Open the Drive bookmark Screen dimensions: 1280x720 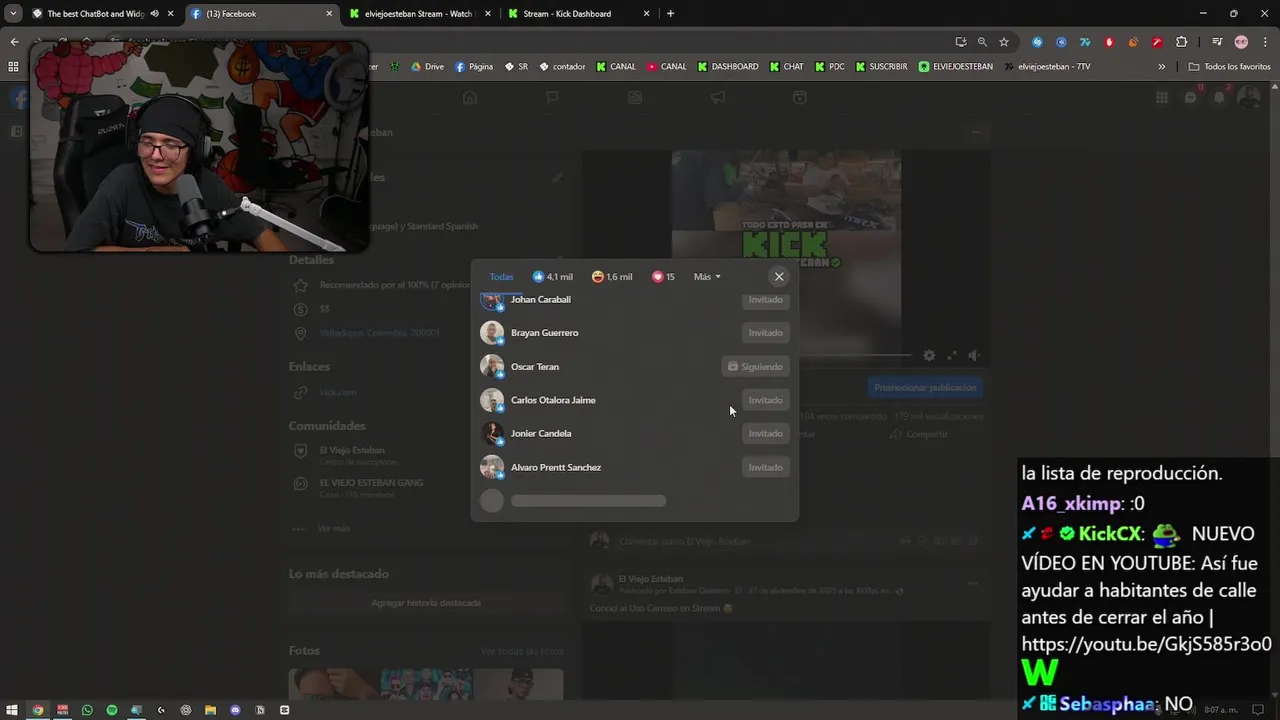[428, 67]
